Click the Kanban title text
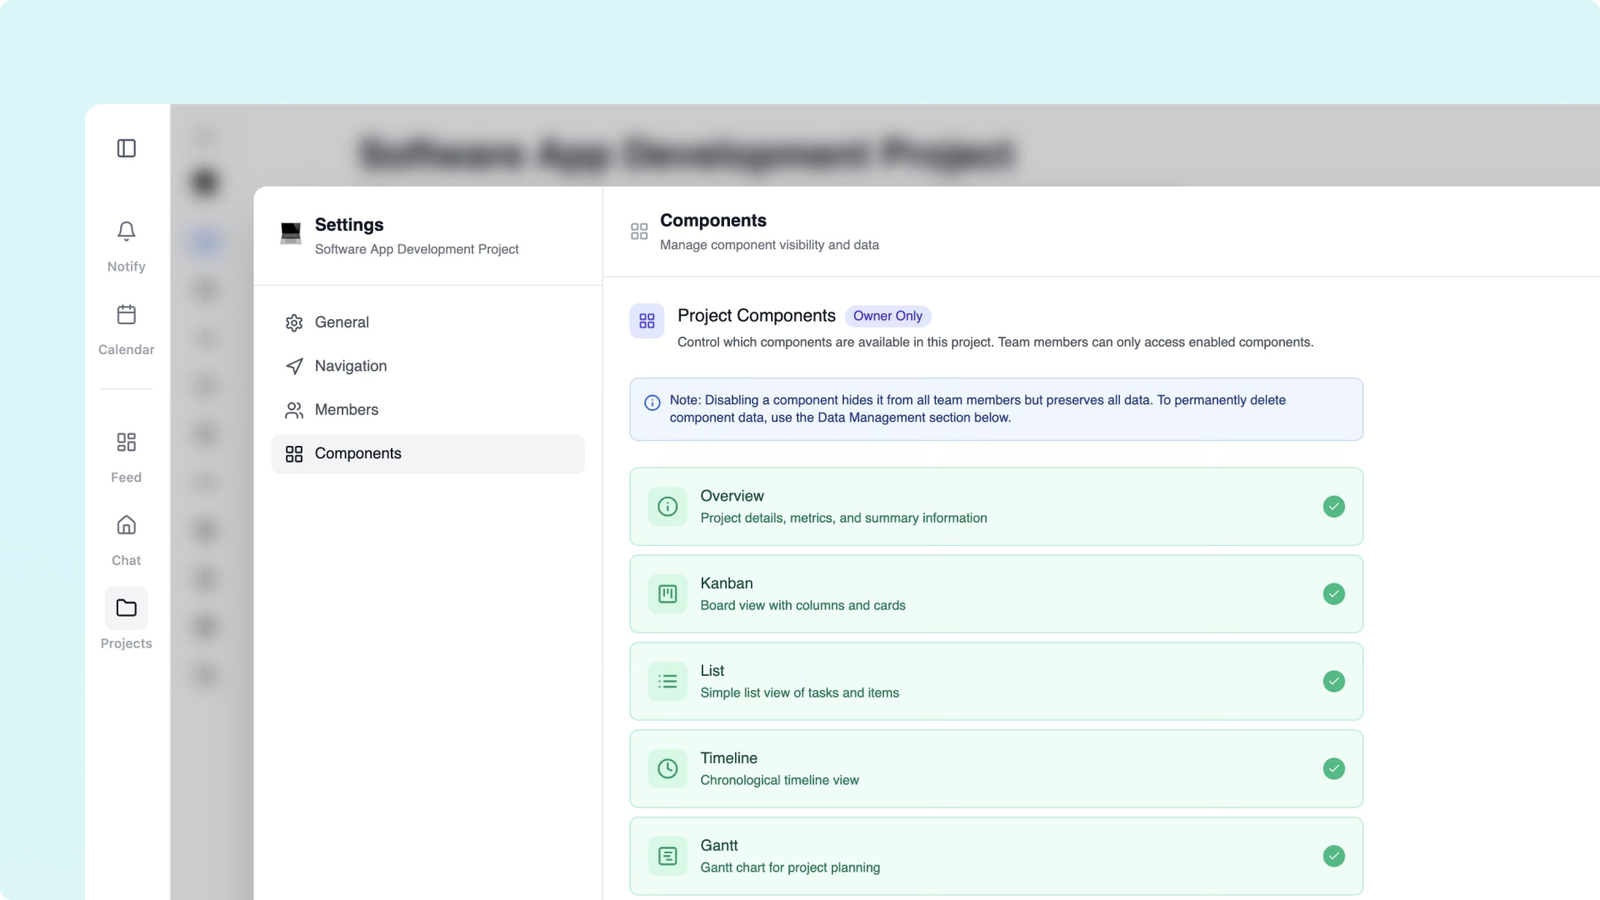This screenshot has height=900, width=1600. pyautogui.click(x=727, y=583)
